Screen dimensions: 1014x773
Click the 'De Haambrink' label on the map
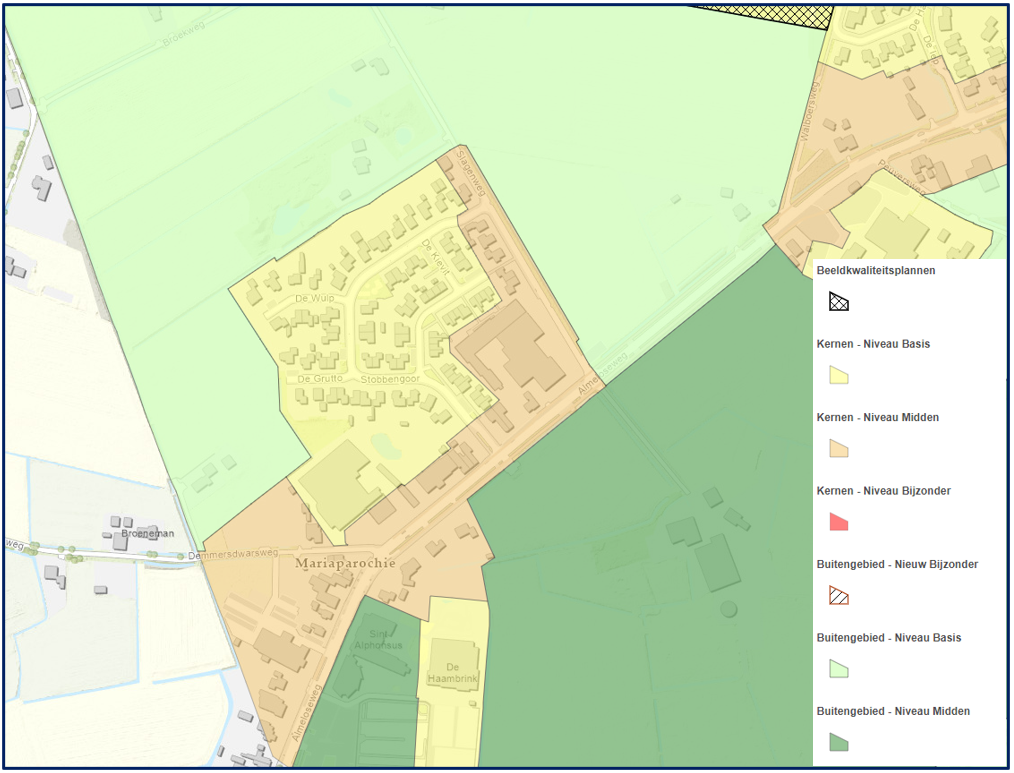point(452,673)
